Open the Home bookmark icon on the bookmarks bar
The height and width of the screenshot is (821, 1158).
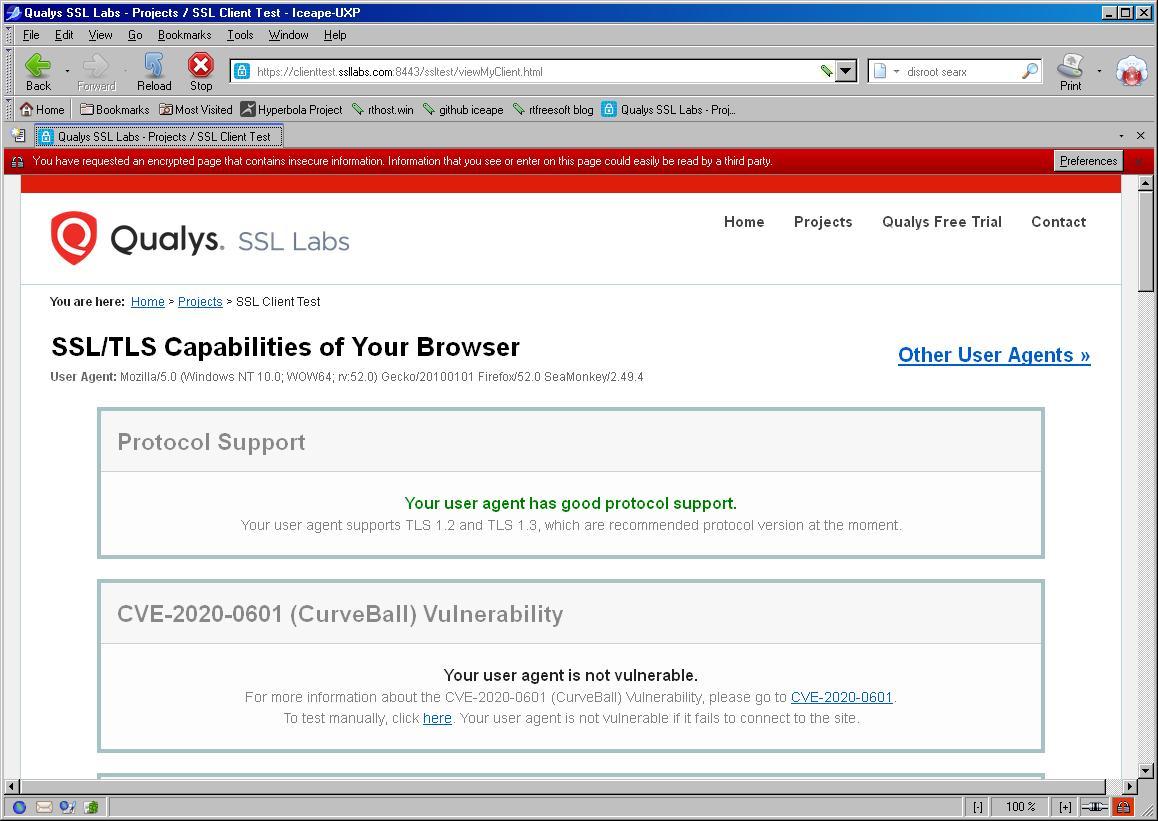[x=42, y=109]
